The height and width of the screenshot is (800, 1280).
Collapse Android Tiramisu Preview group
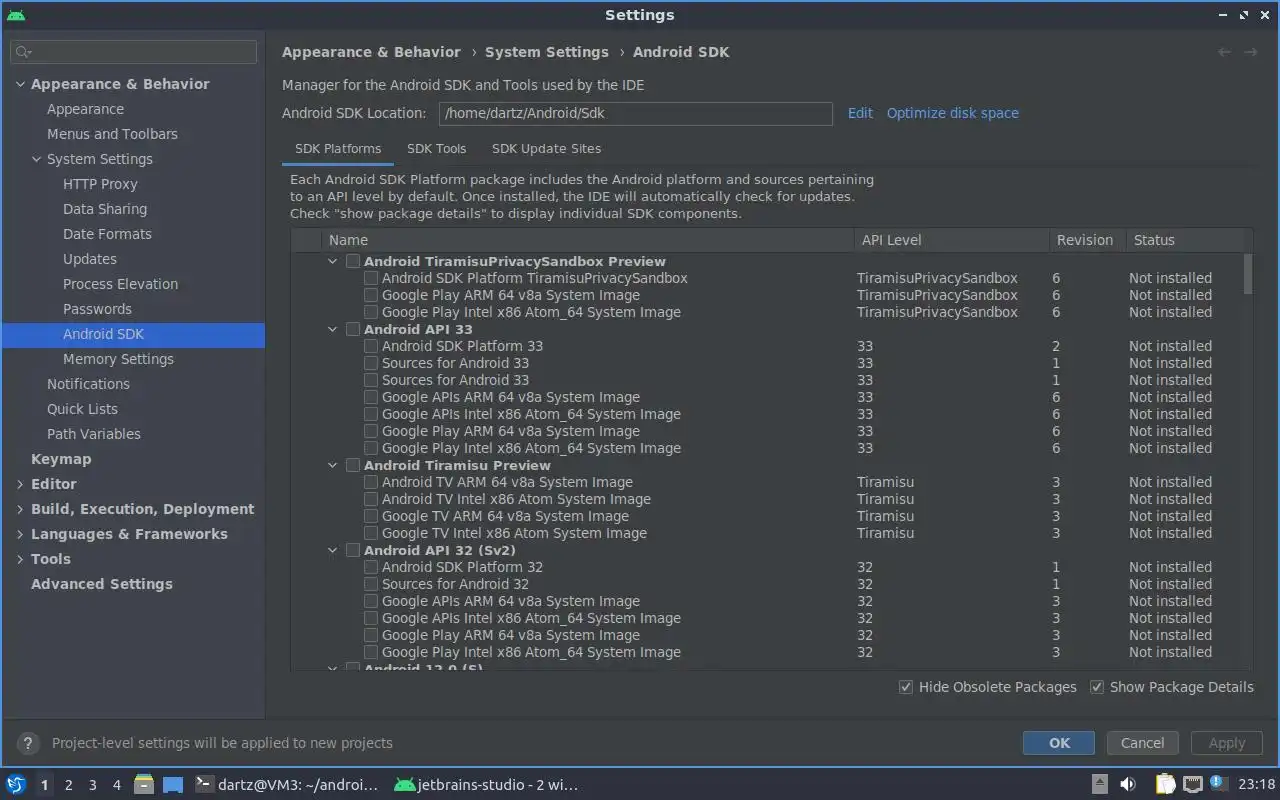tap(333, 465)
